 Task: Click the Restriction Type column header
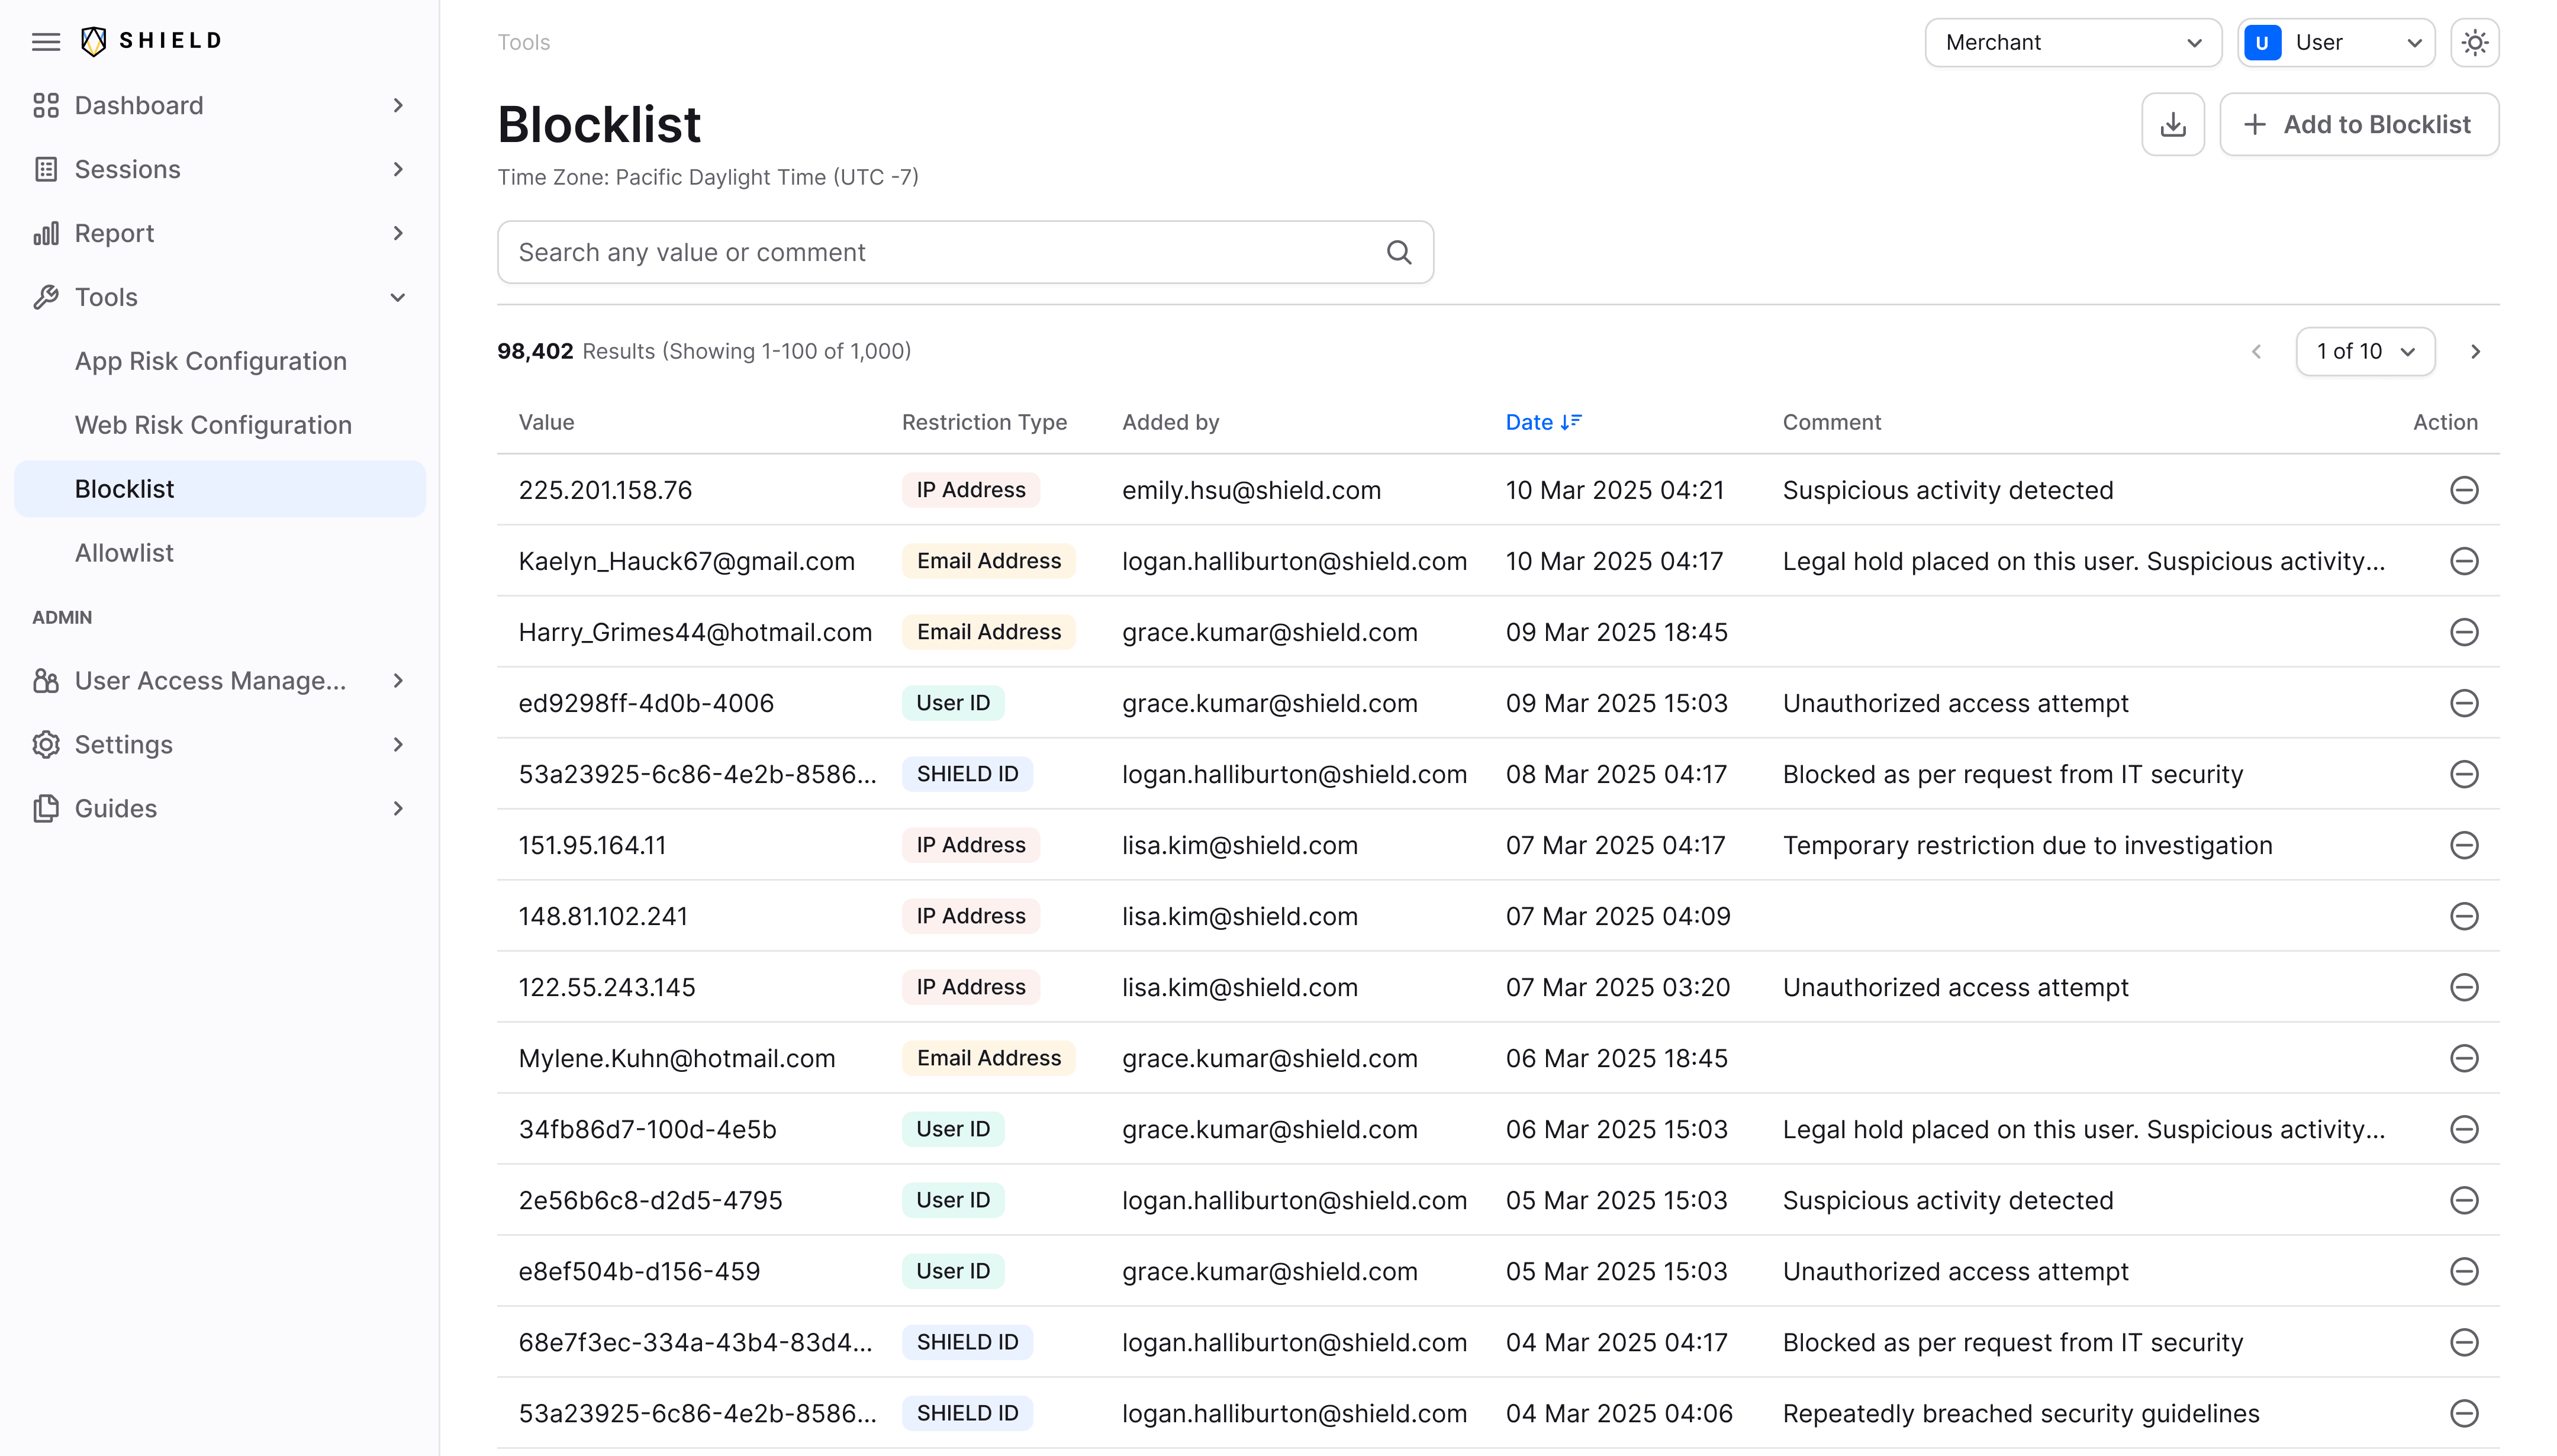984,422
